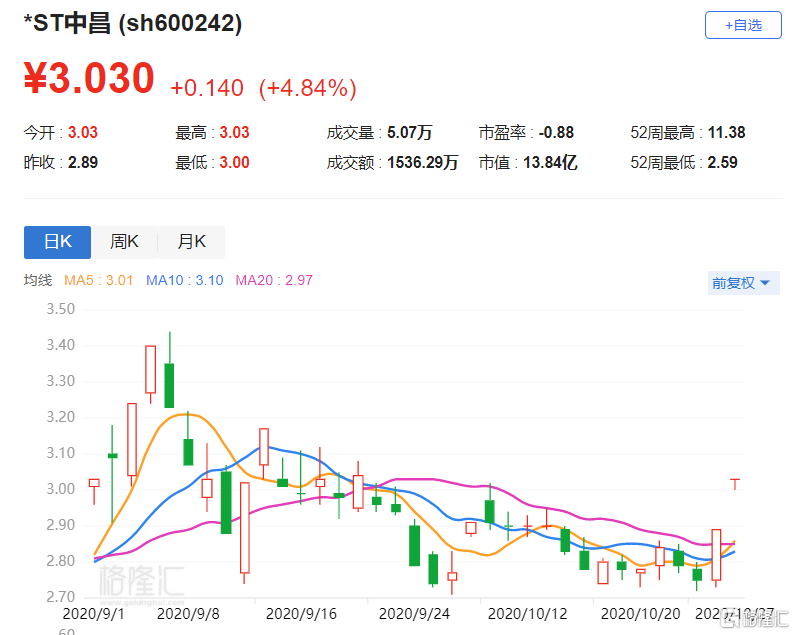This screenshot has width=795, height=635.
Task: Select the latest red T-shaped candle near 3.03
Action: click(735, 484)
